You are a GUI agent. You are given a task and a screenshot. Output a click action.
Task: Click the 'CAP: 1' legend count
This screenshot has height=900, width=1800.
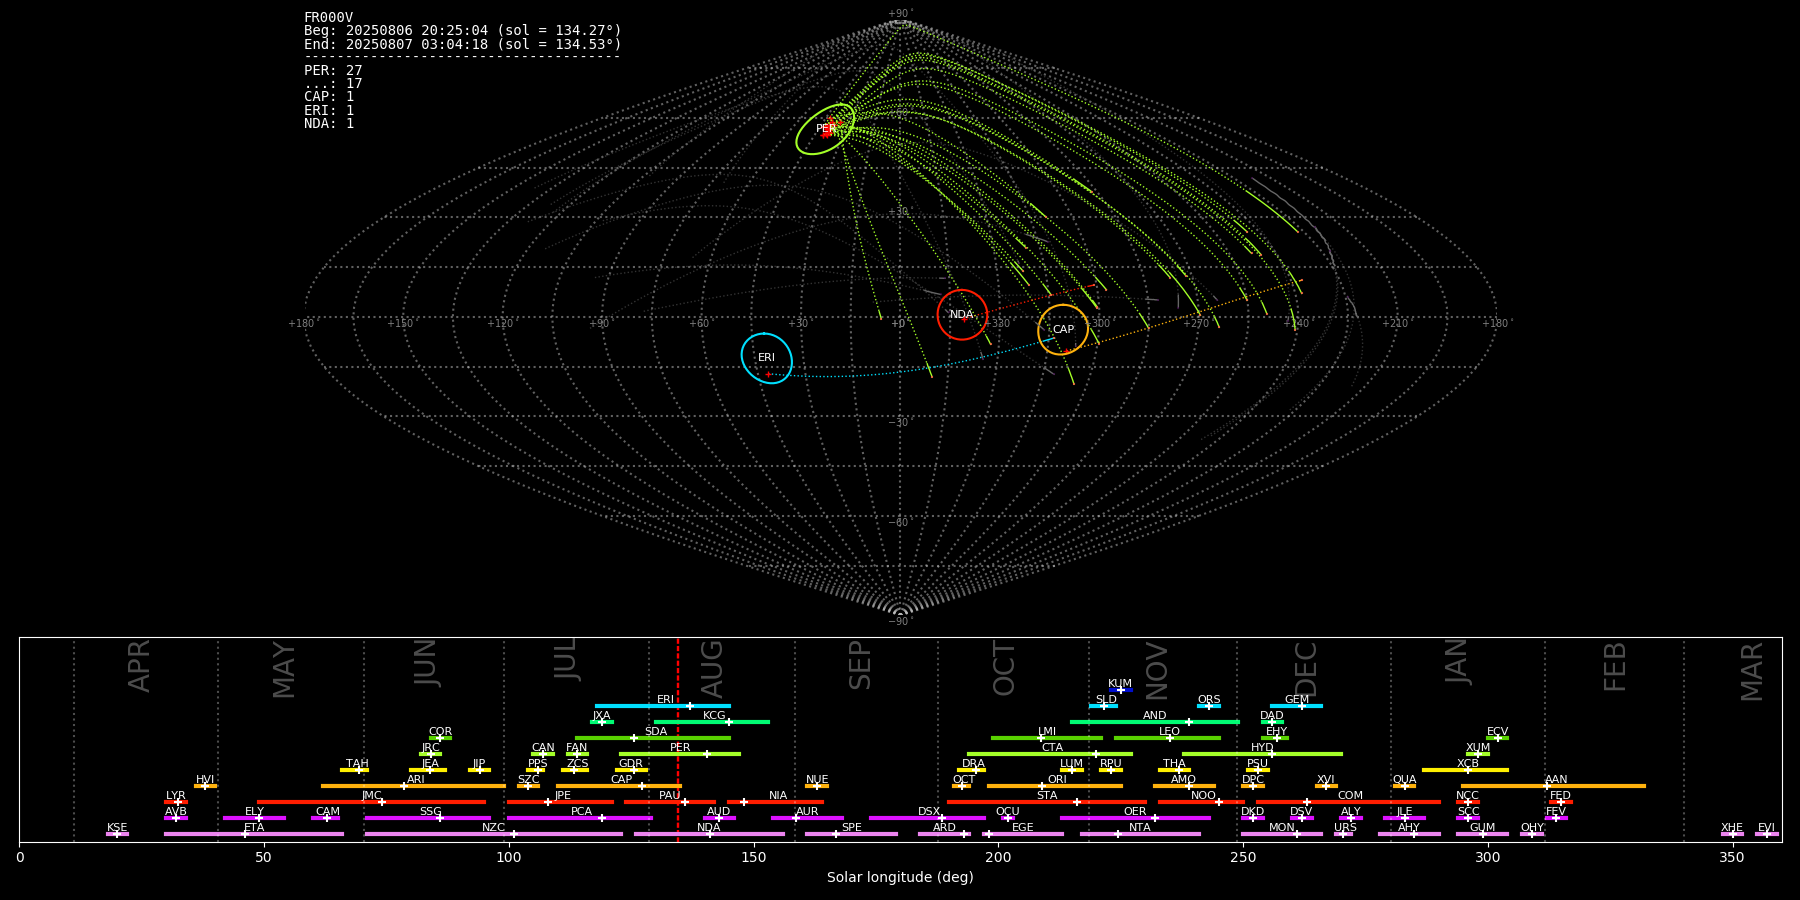pos(329,97)
